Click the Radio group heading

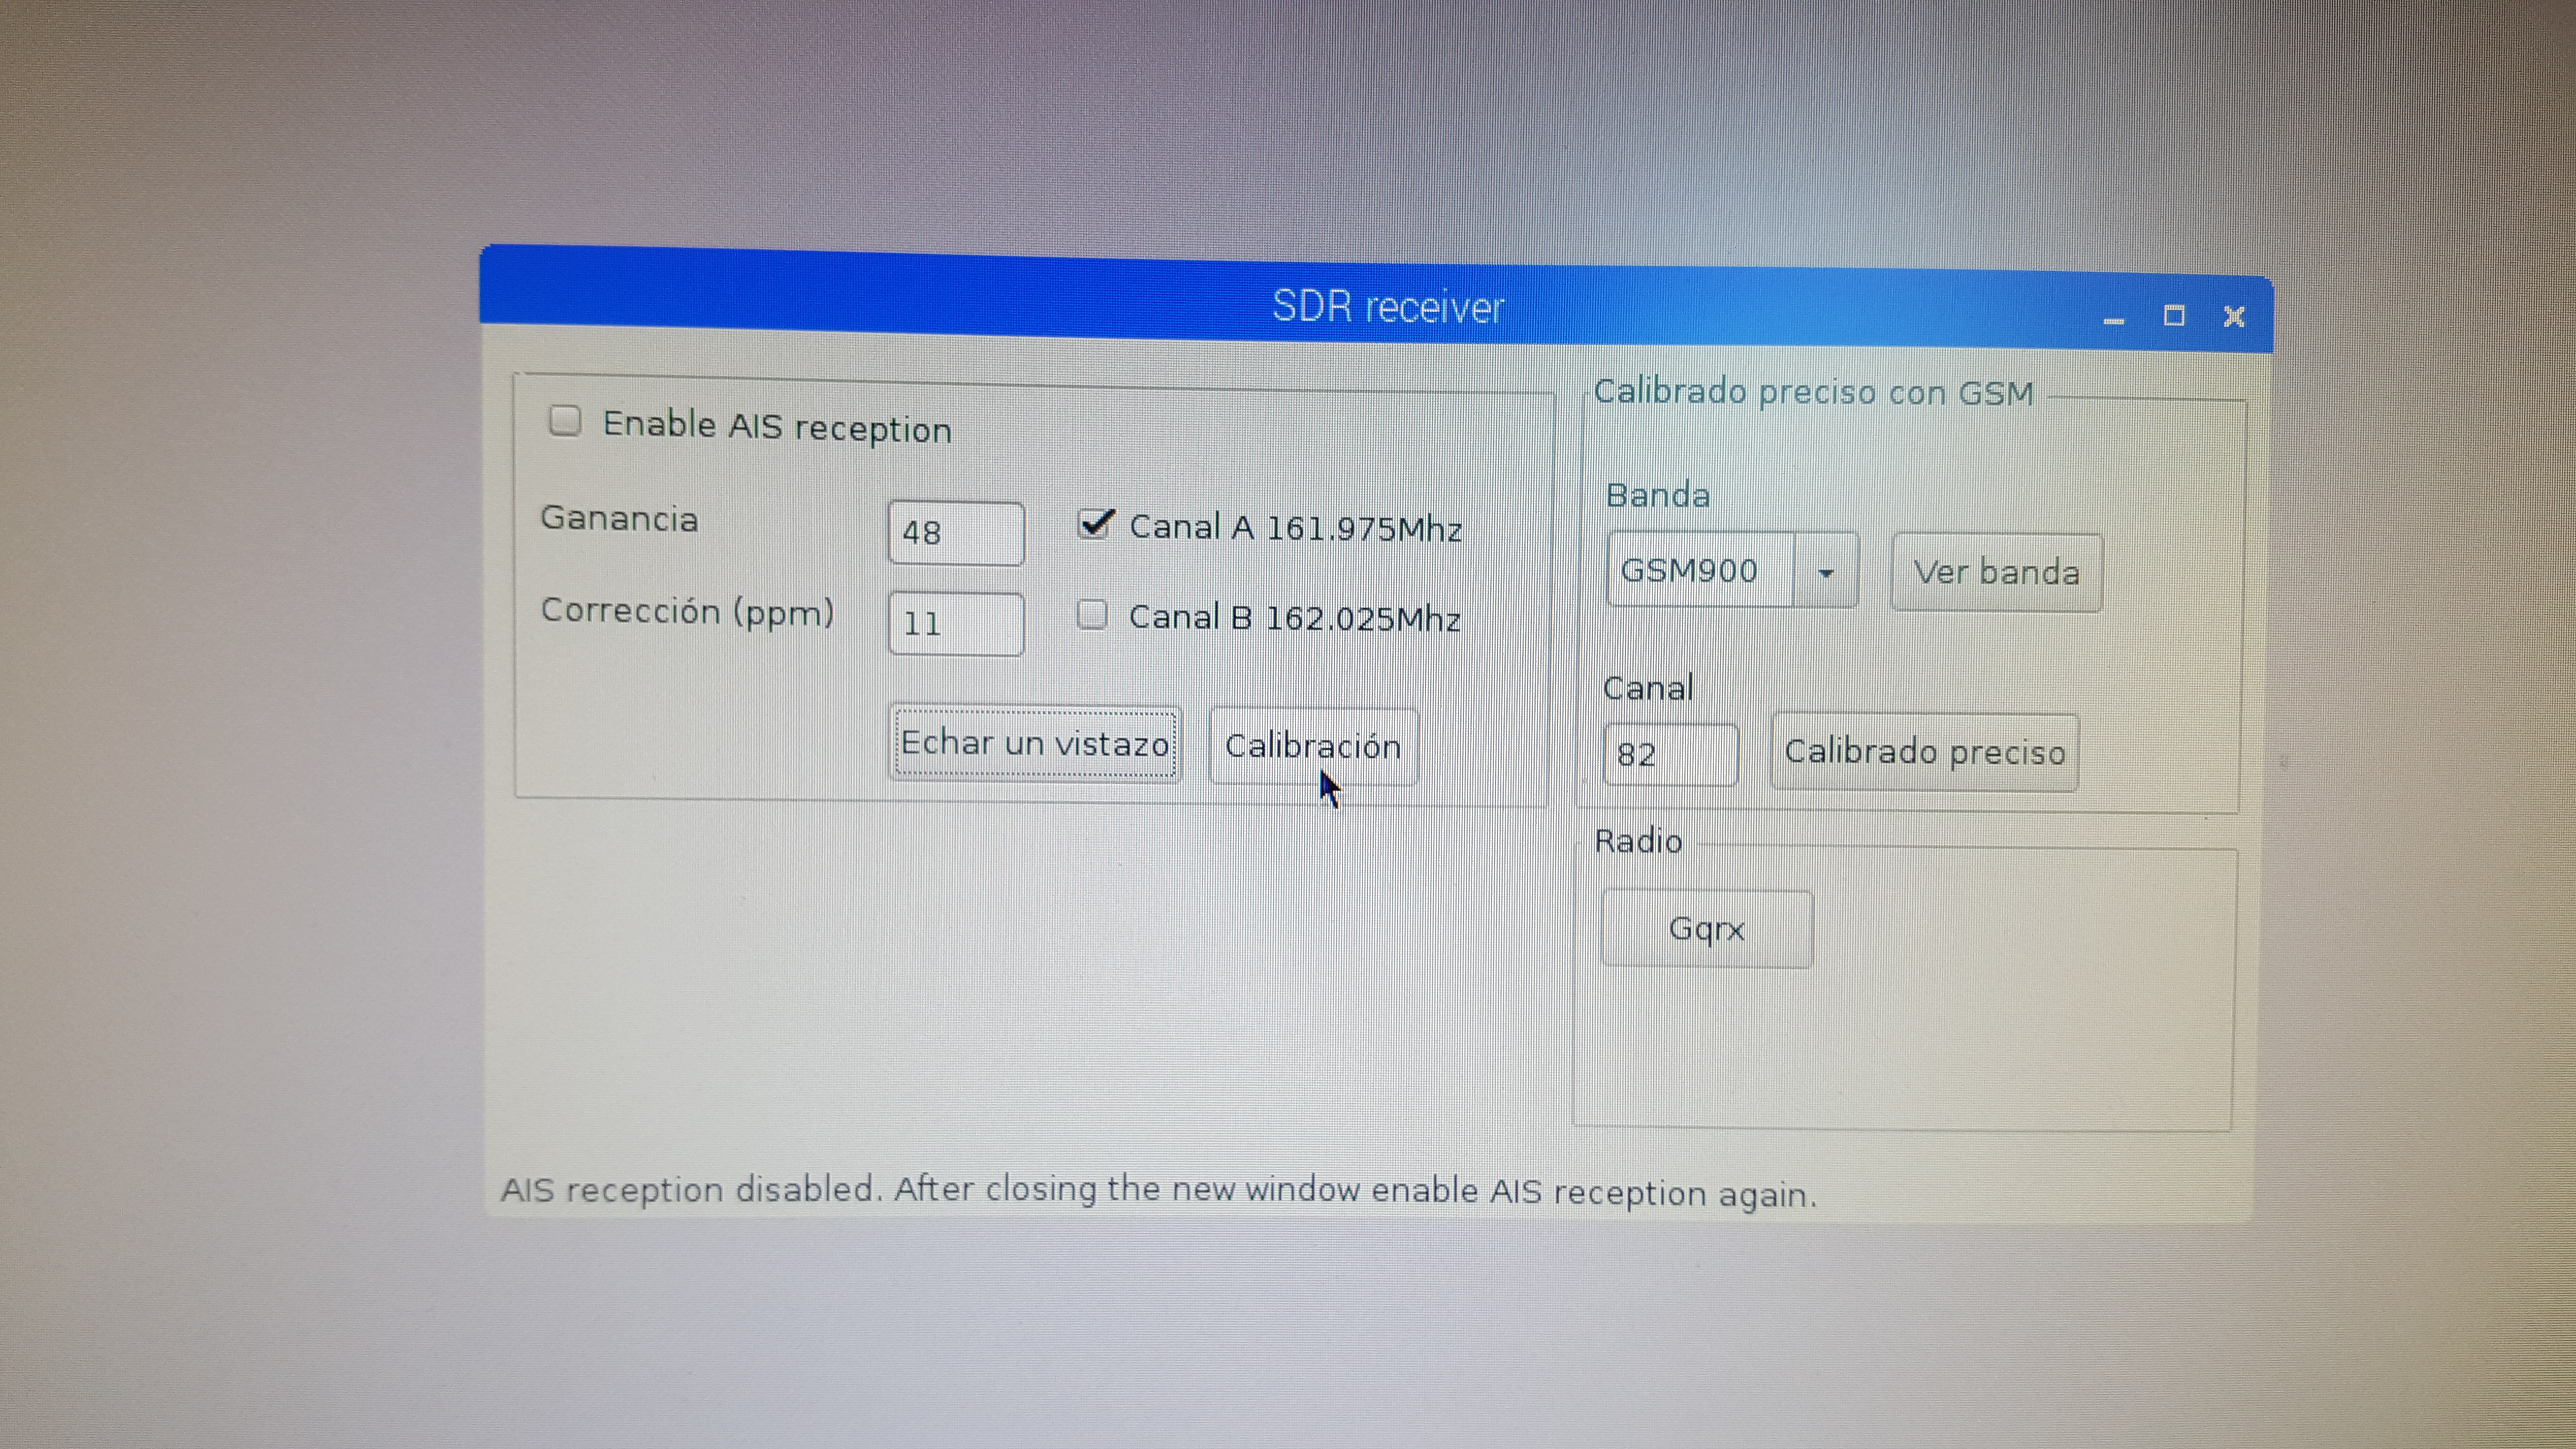tap(1638, 841)
